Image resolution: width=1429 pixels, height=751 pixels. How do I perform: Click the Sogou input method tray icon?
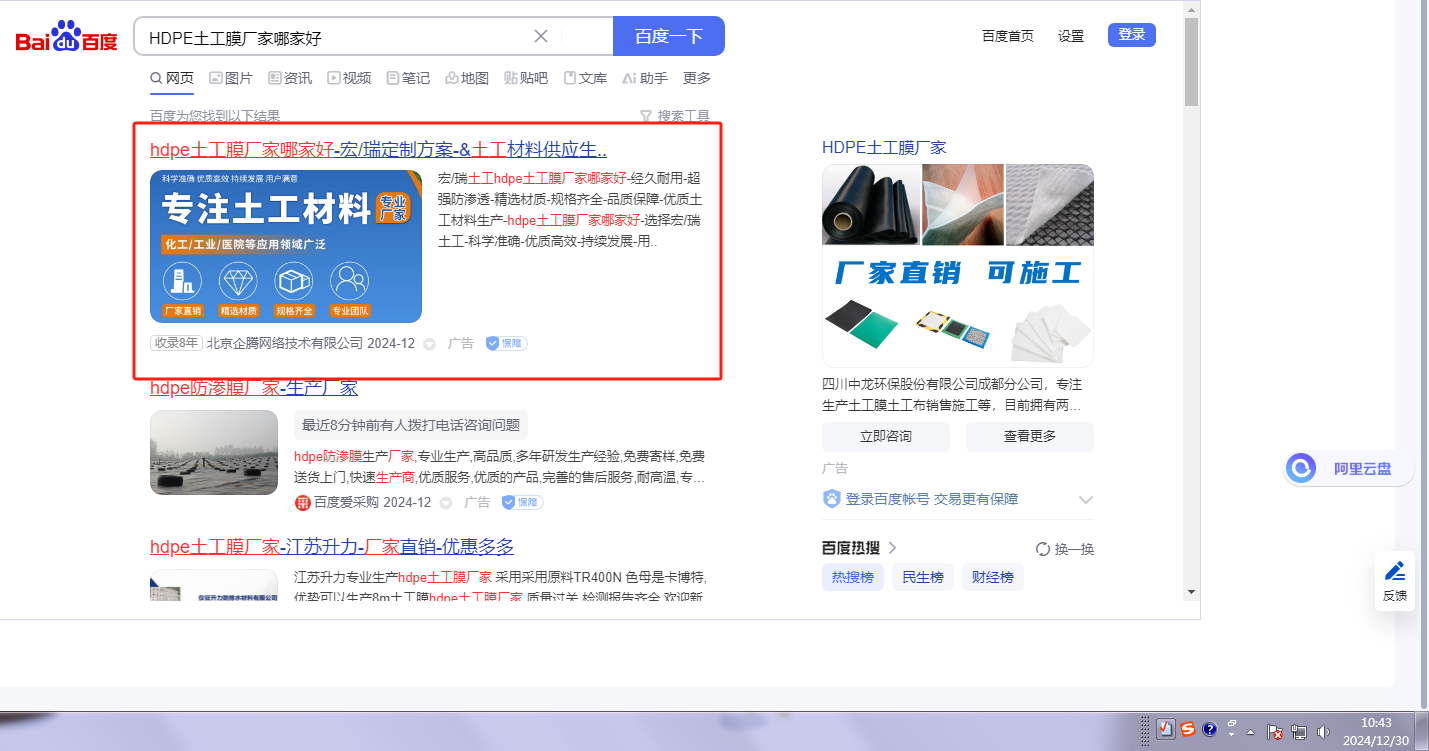(x=1188, y=729)
